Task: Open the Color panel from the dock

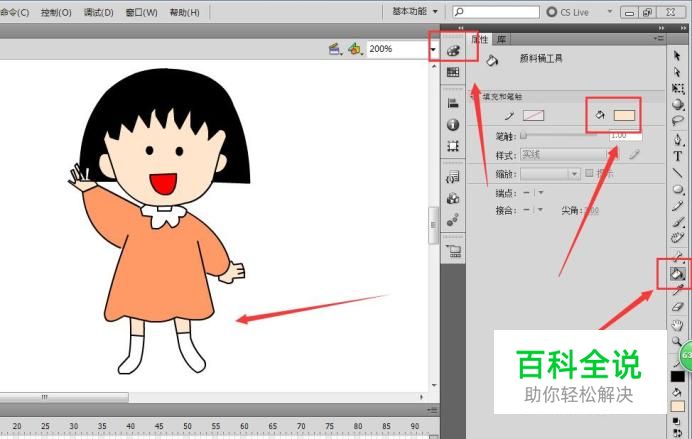Action: point(453,51)
